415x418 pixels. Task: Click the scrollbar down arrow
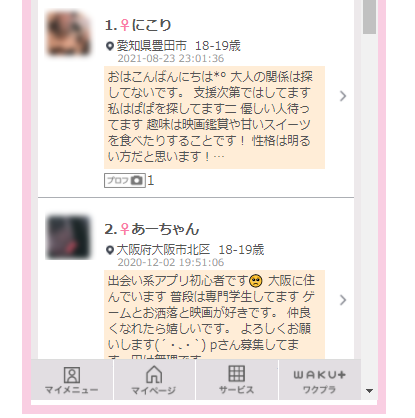point(369,391)
